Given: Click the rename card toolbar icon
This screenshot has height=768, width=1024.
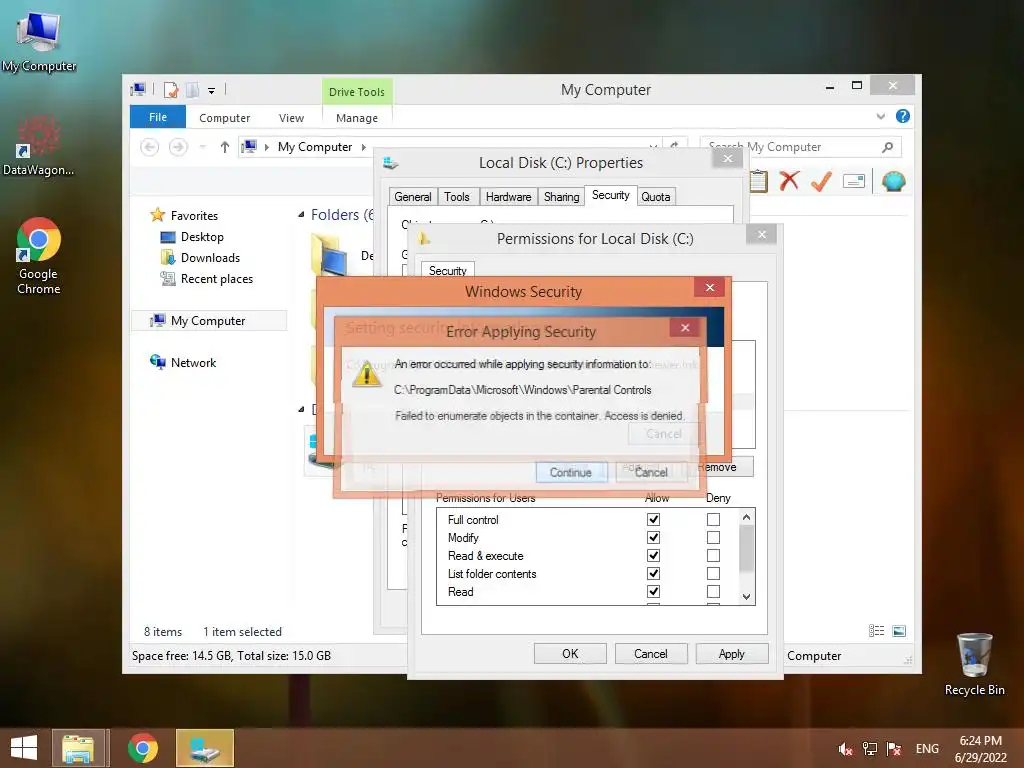Looking at the screenshot, I should (854, 181).
